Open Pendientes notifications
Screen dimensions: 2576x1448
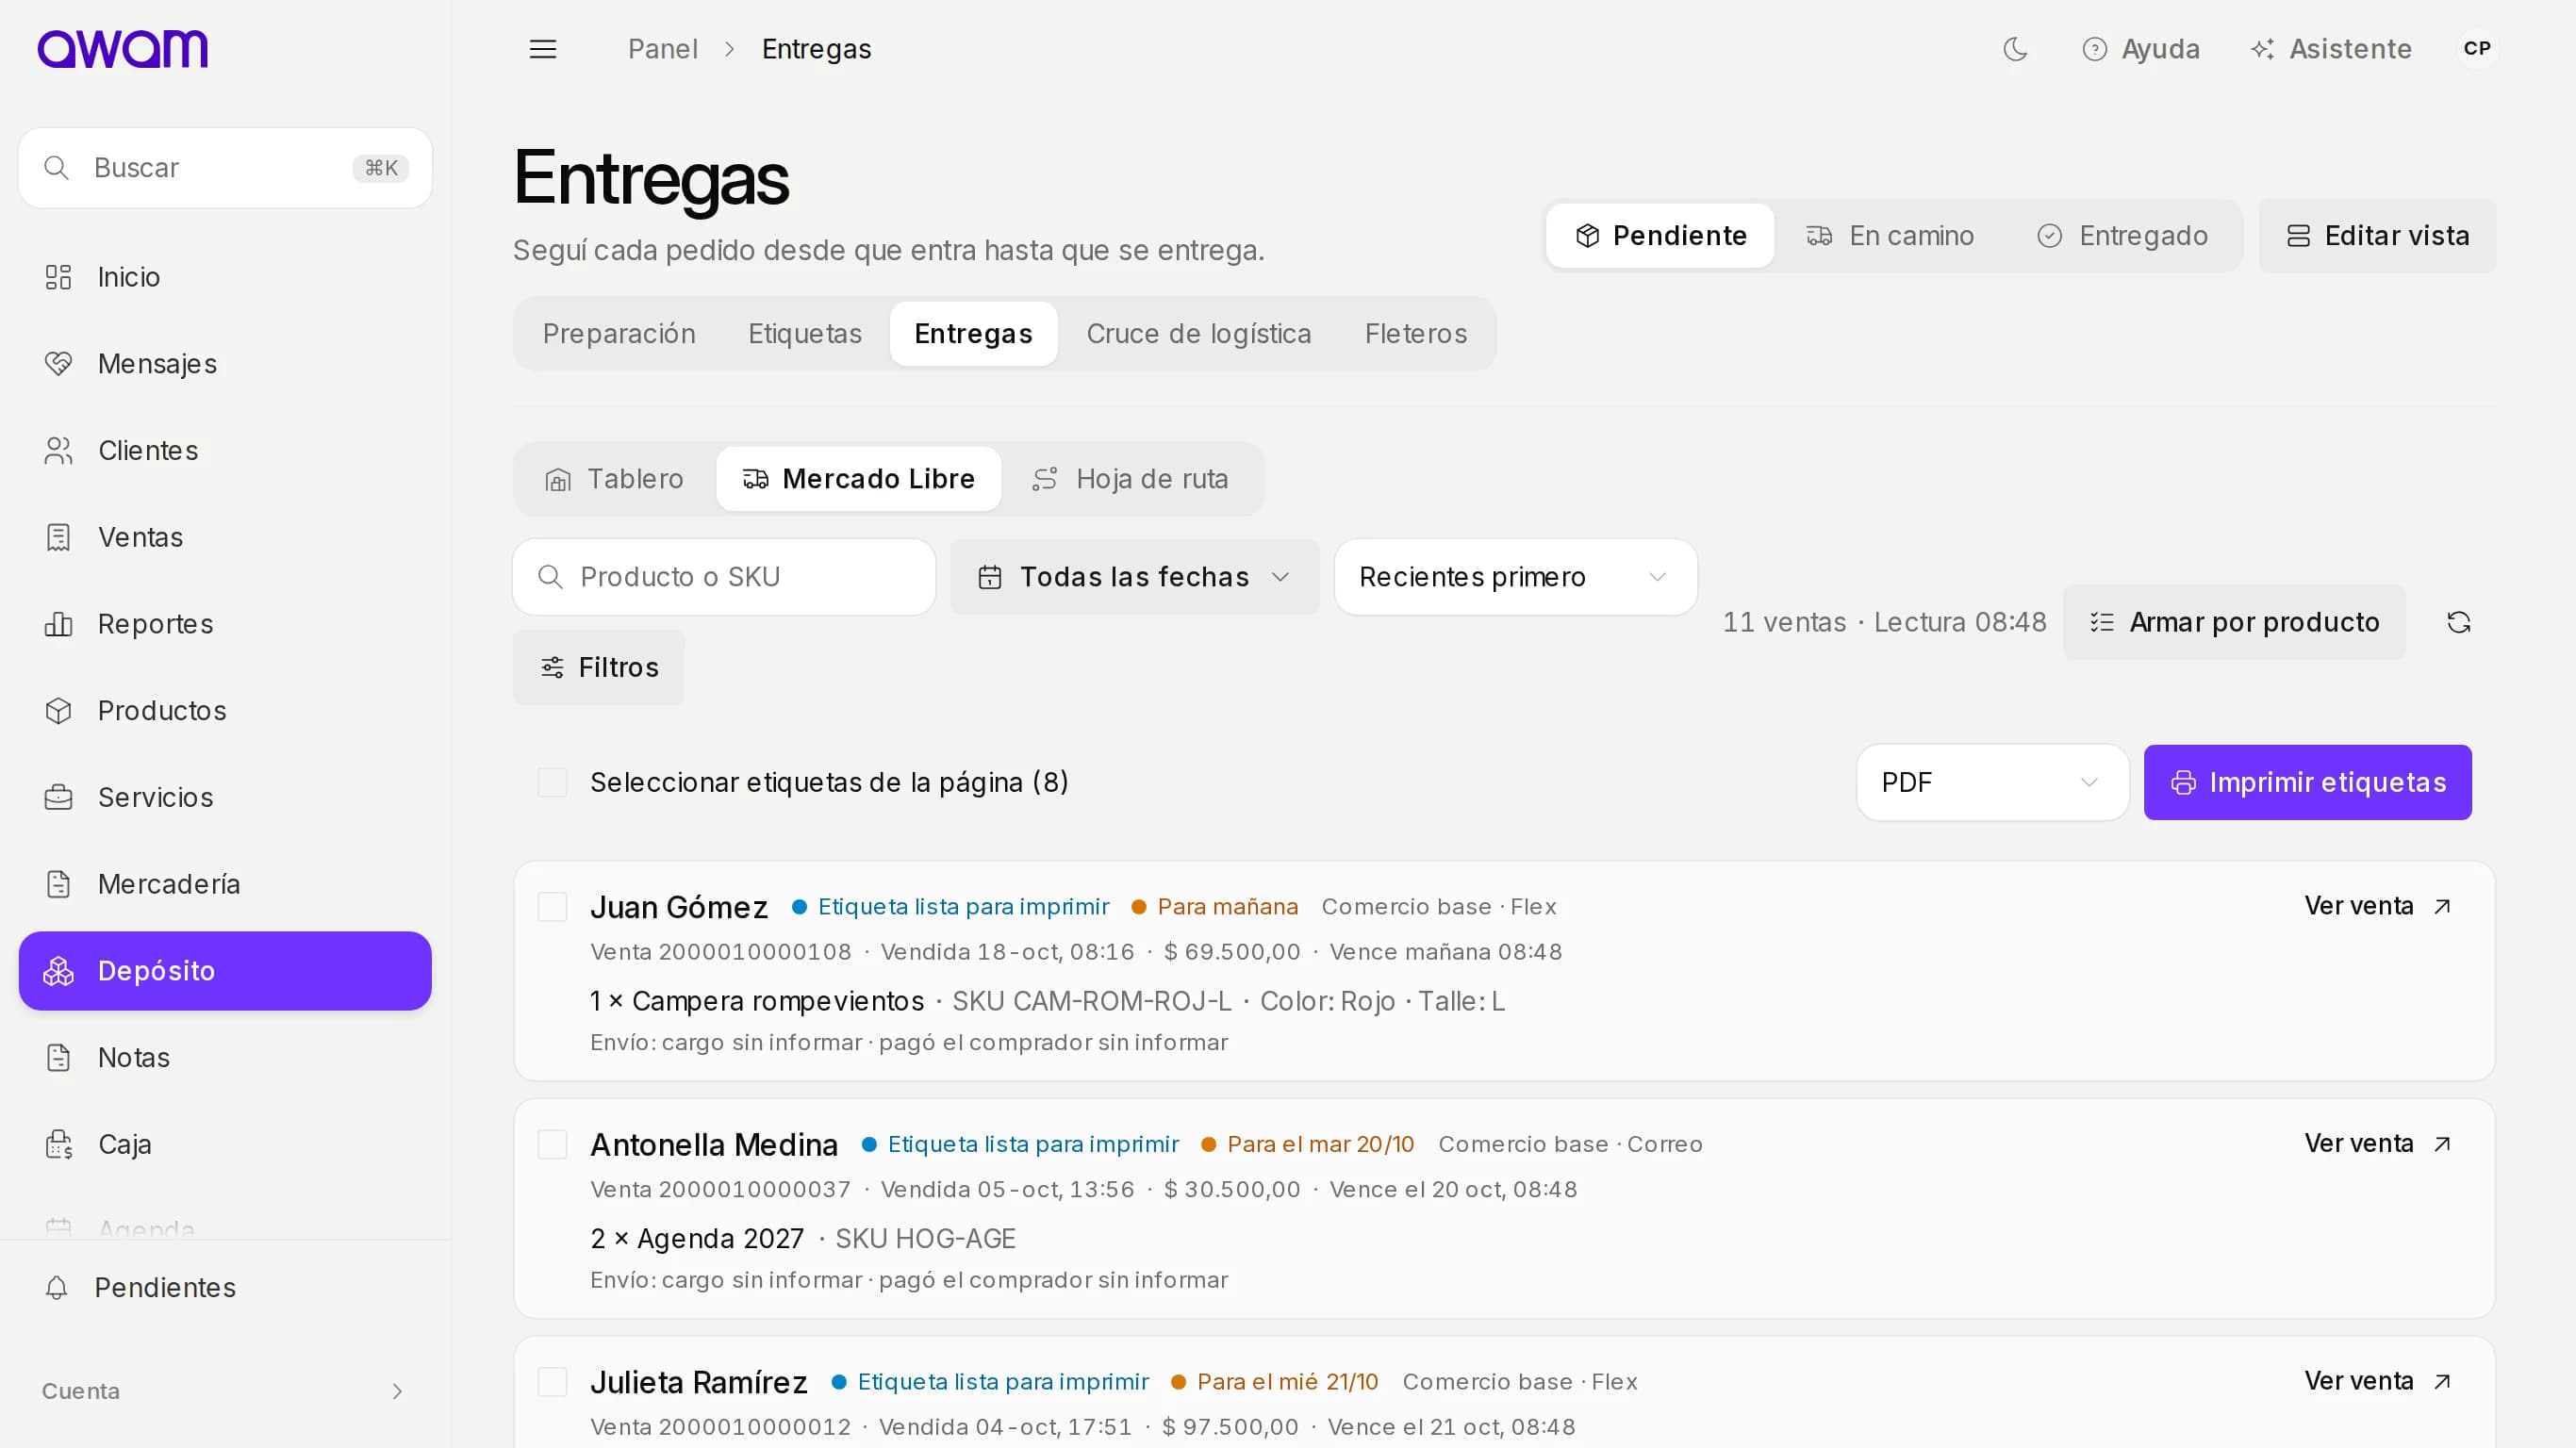coord(225,1287)
